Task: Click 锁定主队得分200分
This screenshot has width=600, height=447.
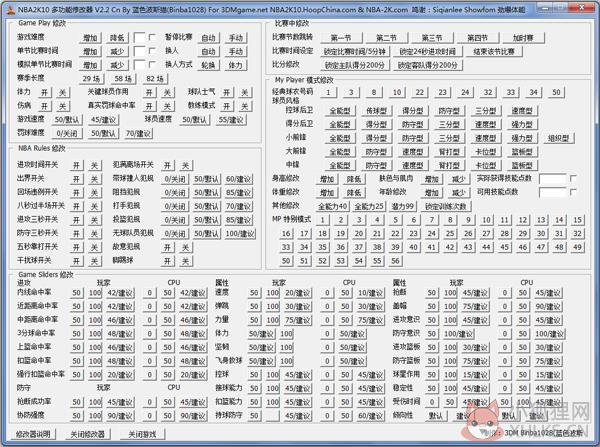Action: [x=355, y=65]
